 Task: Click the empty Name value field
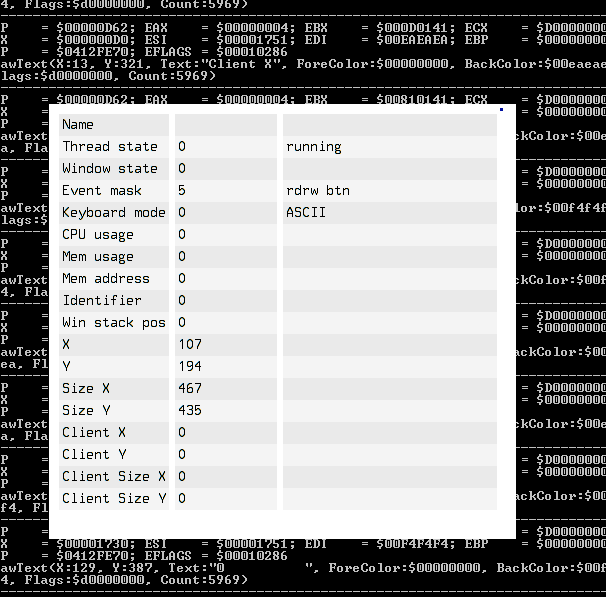point(224,125)
